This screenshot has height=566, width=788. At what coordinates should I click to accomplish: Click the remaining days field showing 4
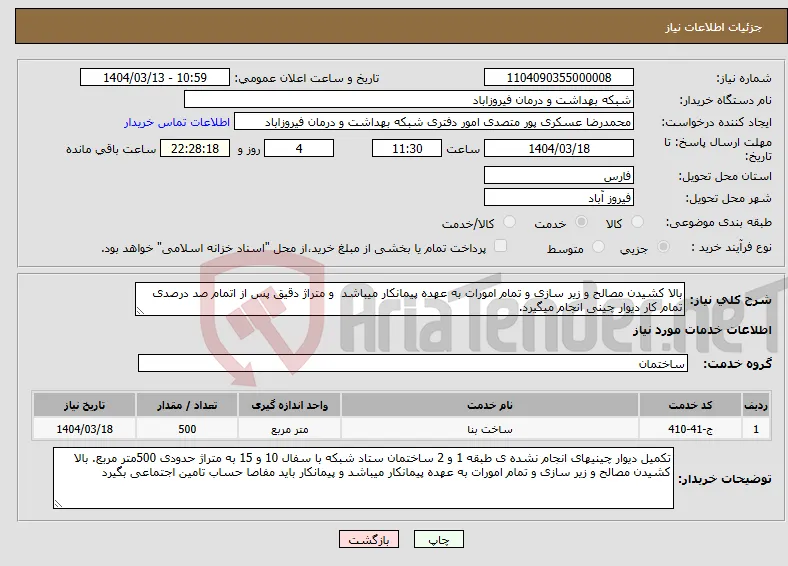pos(299,148)
